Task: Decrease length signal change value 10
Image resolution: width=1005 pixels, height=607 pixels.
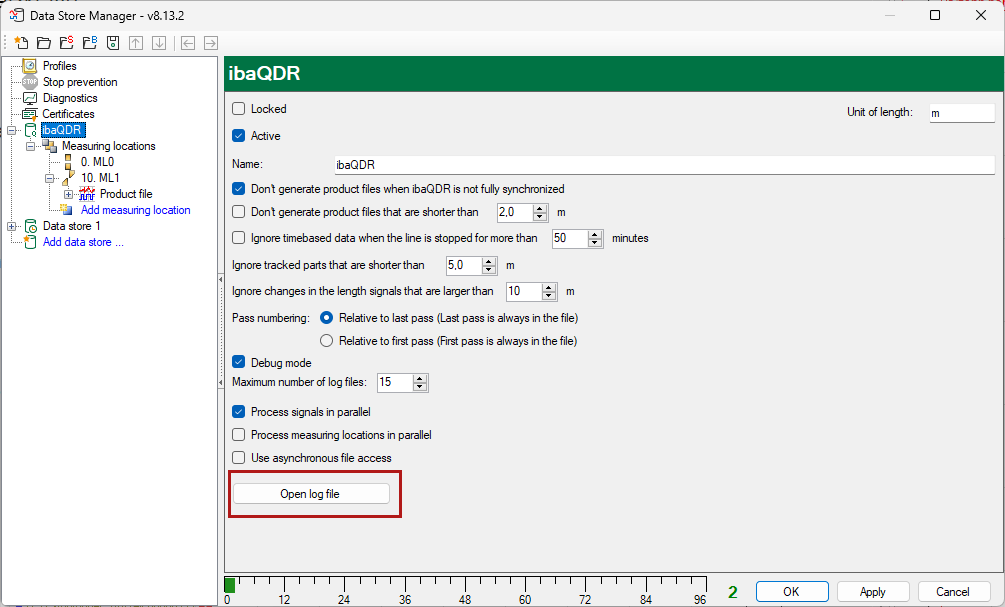Action: pyautogui.click(x=549, y=295)
